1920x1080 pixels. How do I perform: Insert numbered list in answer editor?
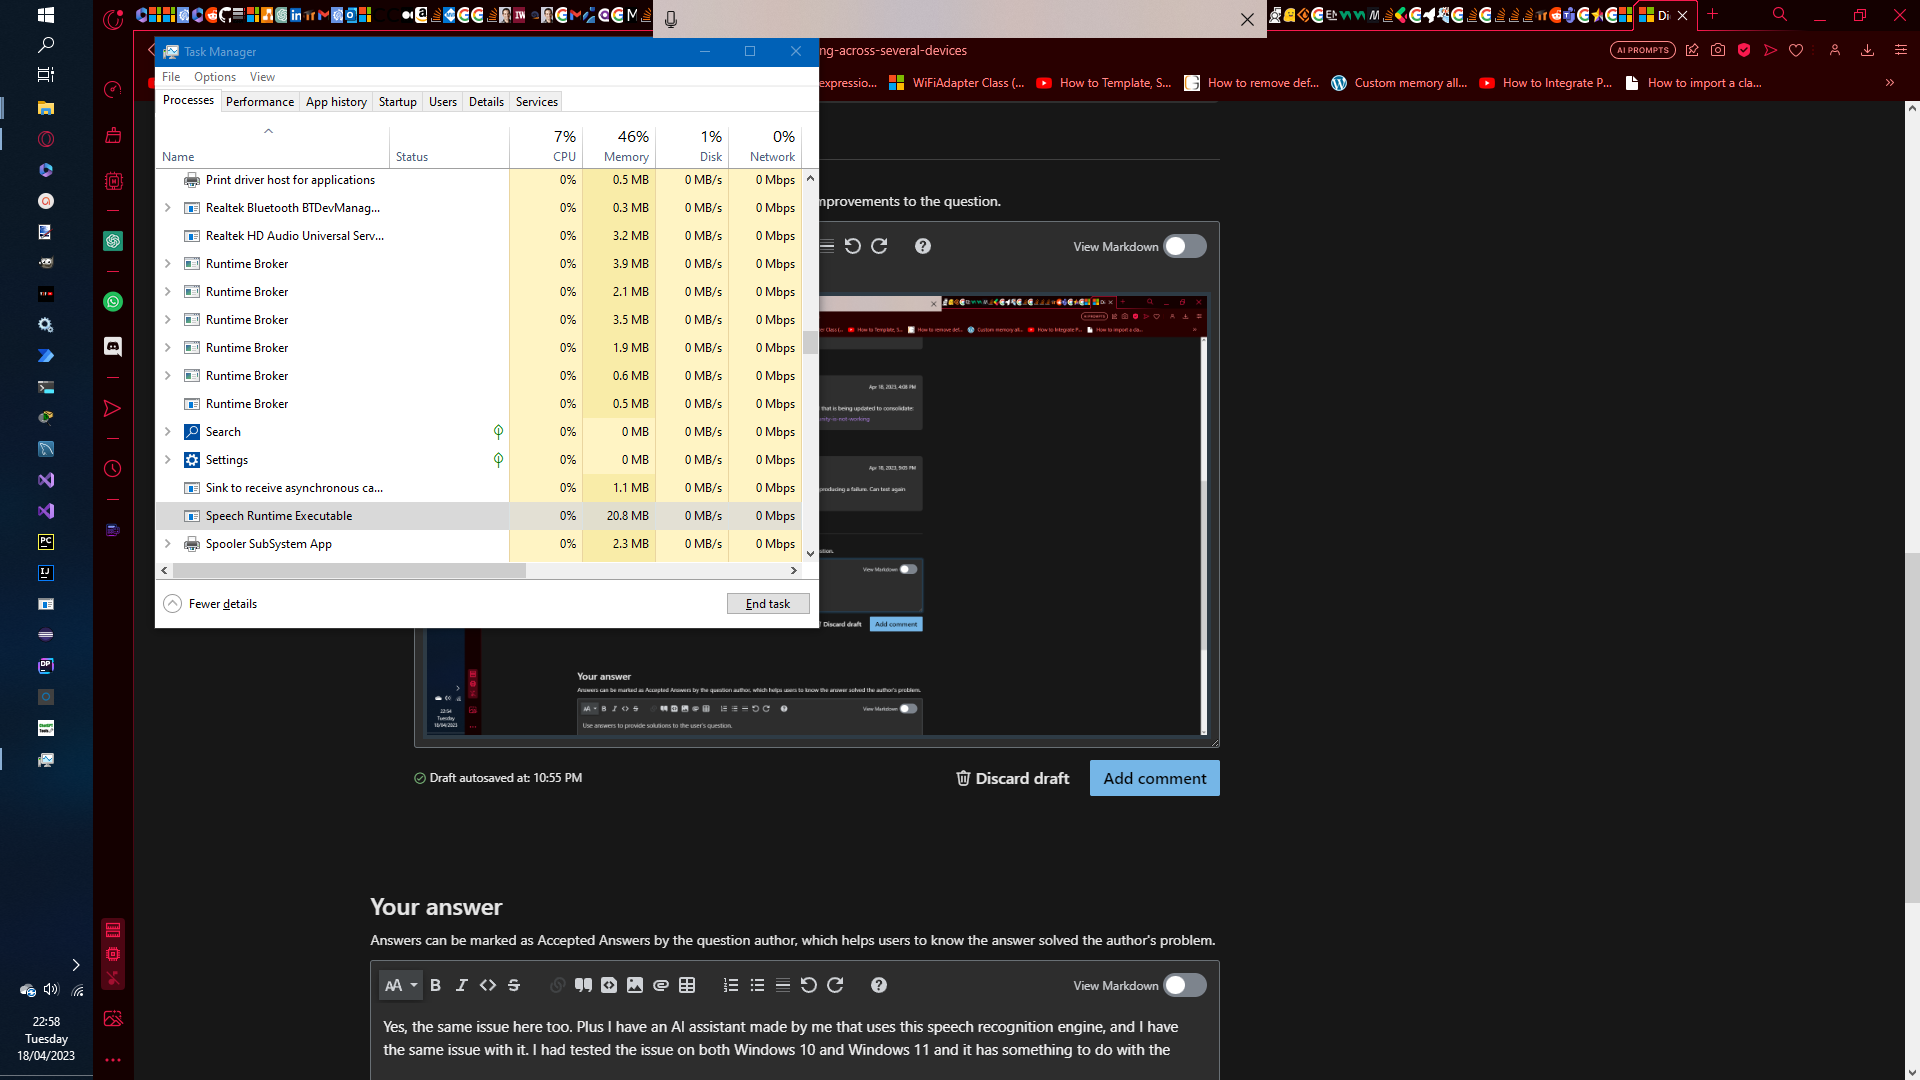coord(731,985)
